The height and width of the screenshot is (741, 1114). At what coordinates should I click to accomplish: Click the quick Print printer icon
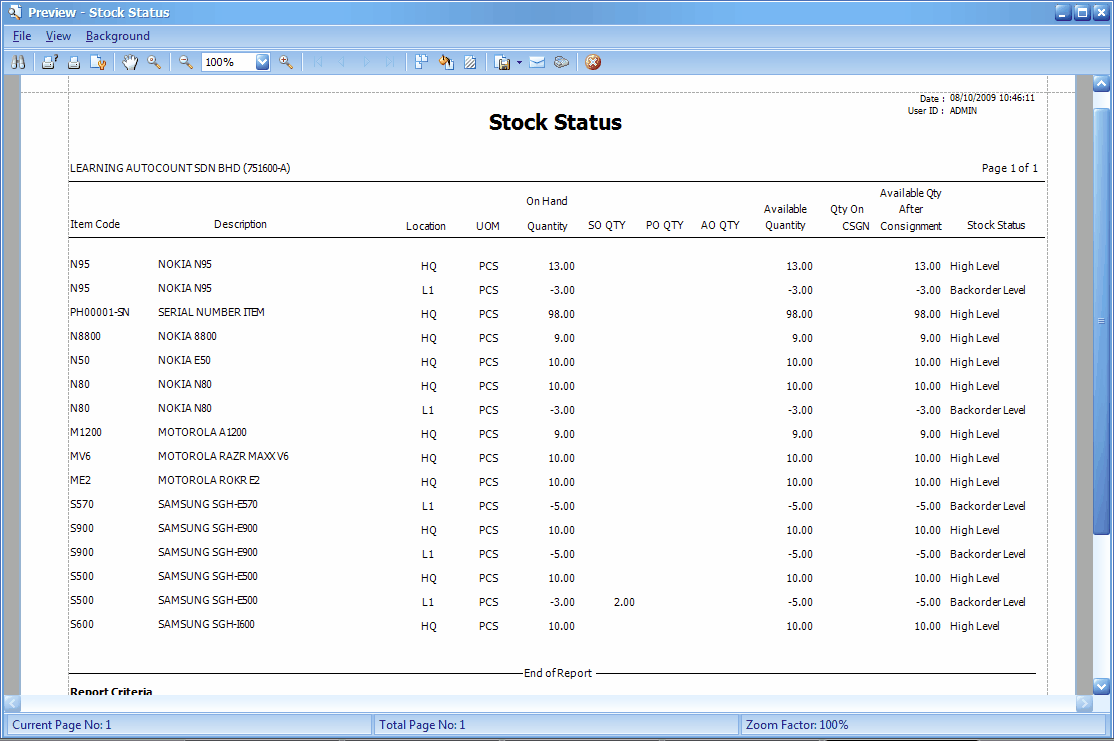click(74, 63)
